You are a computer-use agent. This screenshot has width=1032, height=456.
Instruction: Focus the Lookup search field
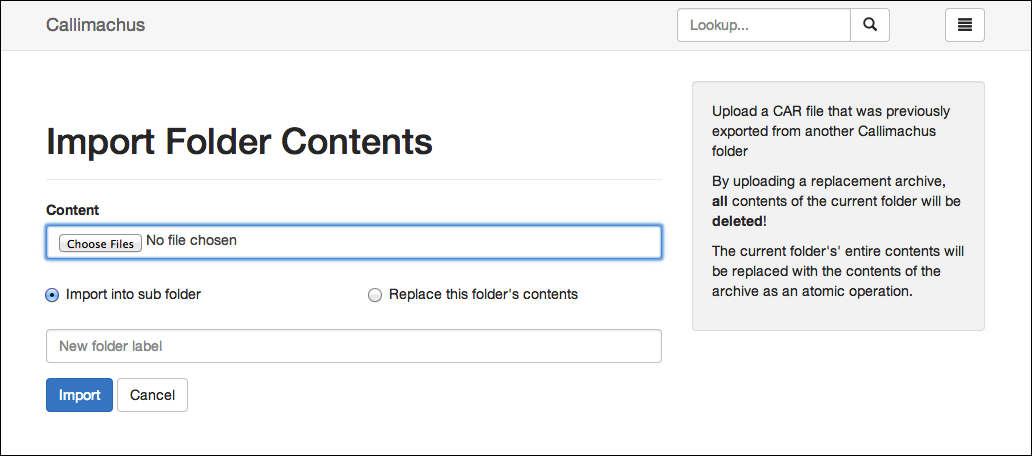(763, 25)
